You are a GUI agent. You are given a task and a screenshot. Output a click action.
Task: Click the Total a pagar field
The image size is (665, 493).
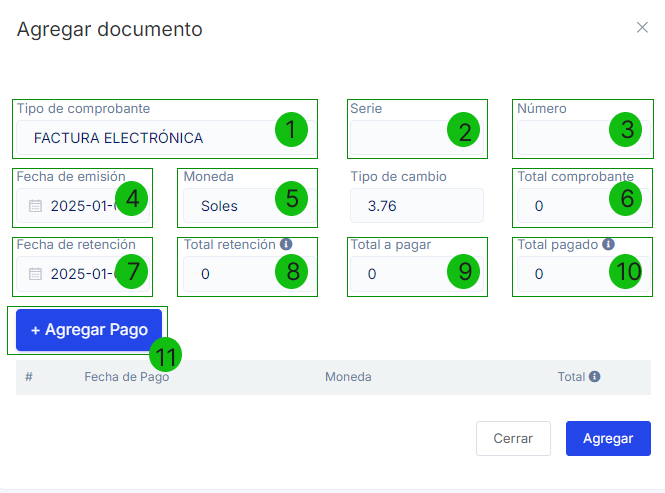[x=400, y=274]
